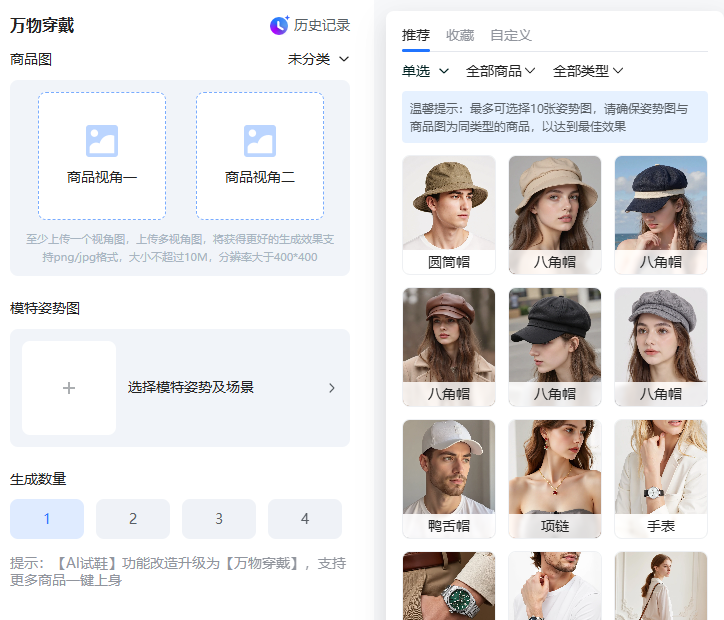Click the arrow beside 选择模特姿势及场景

(x=332, y=388)
